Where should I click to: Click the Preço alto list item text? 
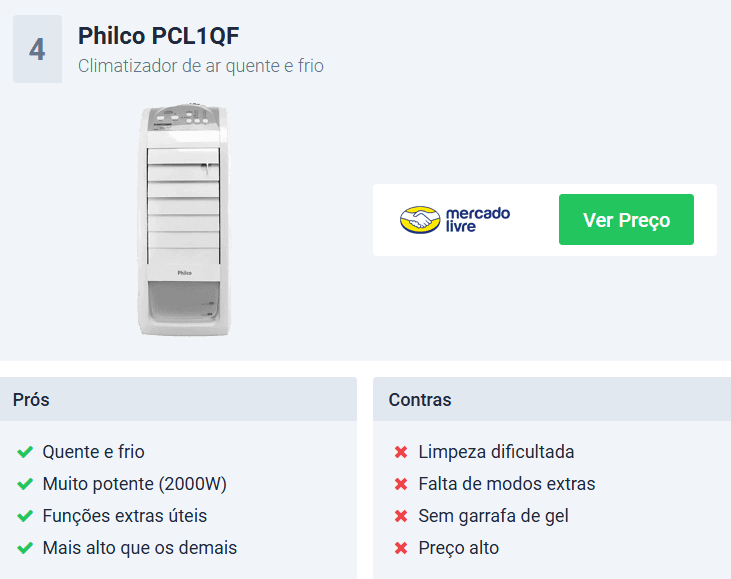(x=459, y=548)
